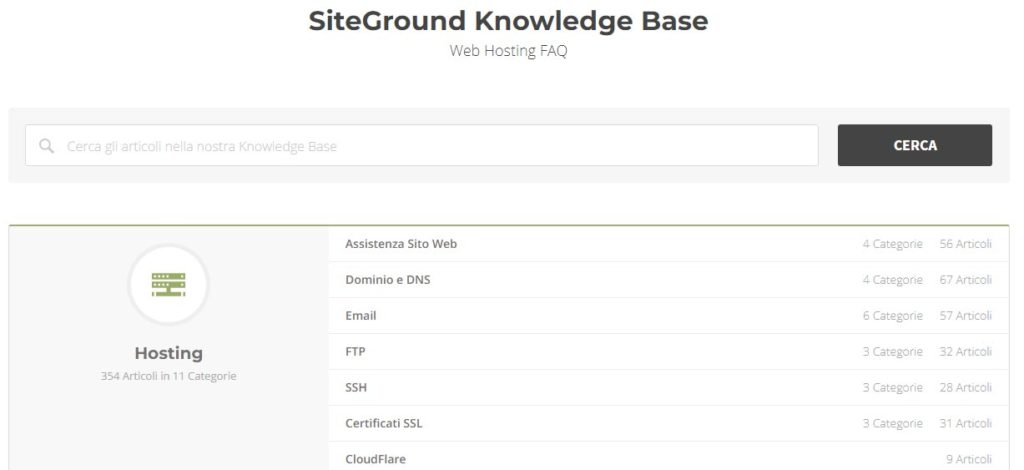Open the CloudFlare category
Image resolution: width=1024 pixels, height=470 pixels.
pos(376,460)
